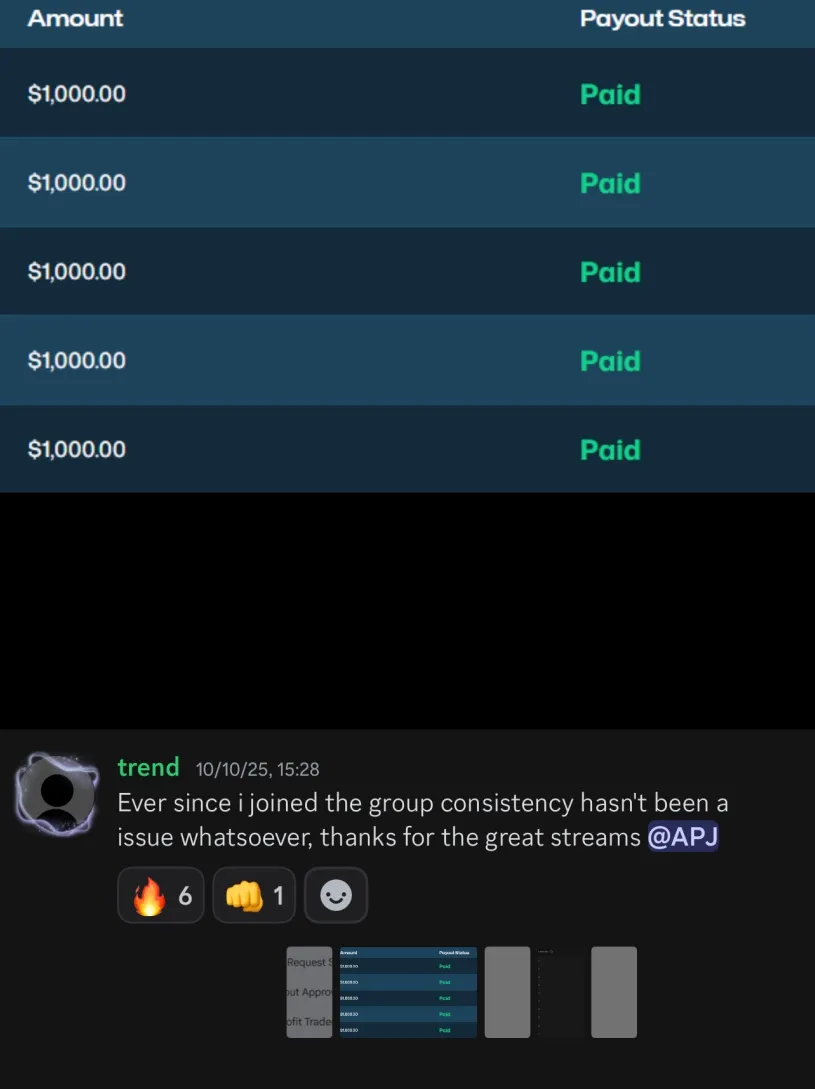Click the message text about consistency

[x=420, y=819]
